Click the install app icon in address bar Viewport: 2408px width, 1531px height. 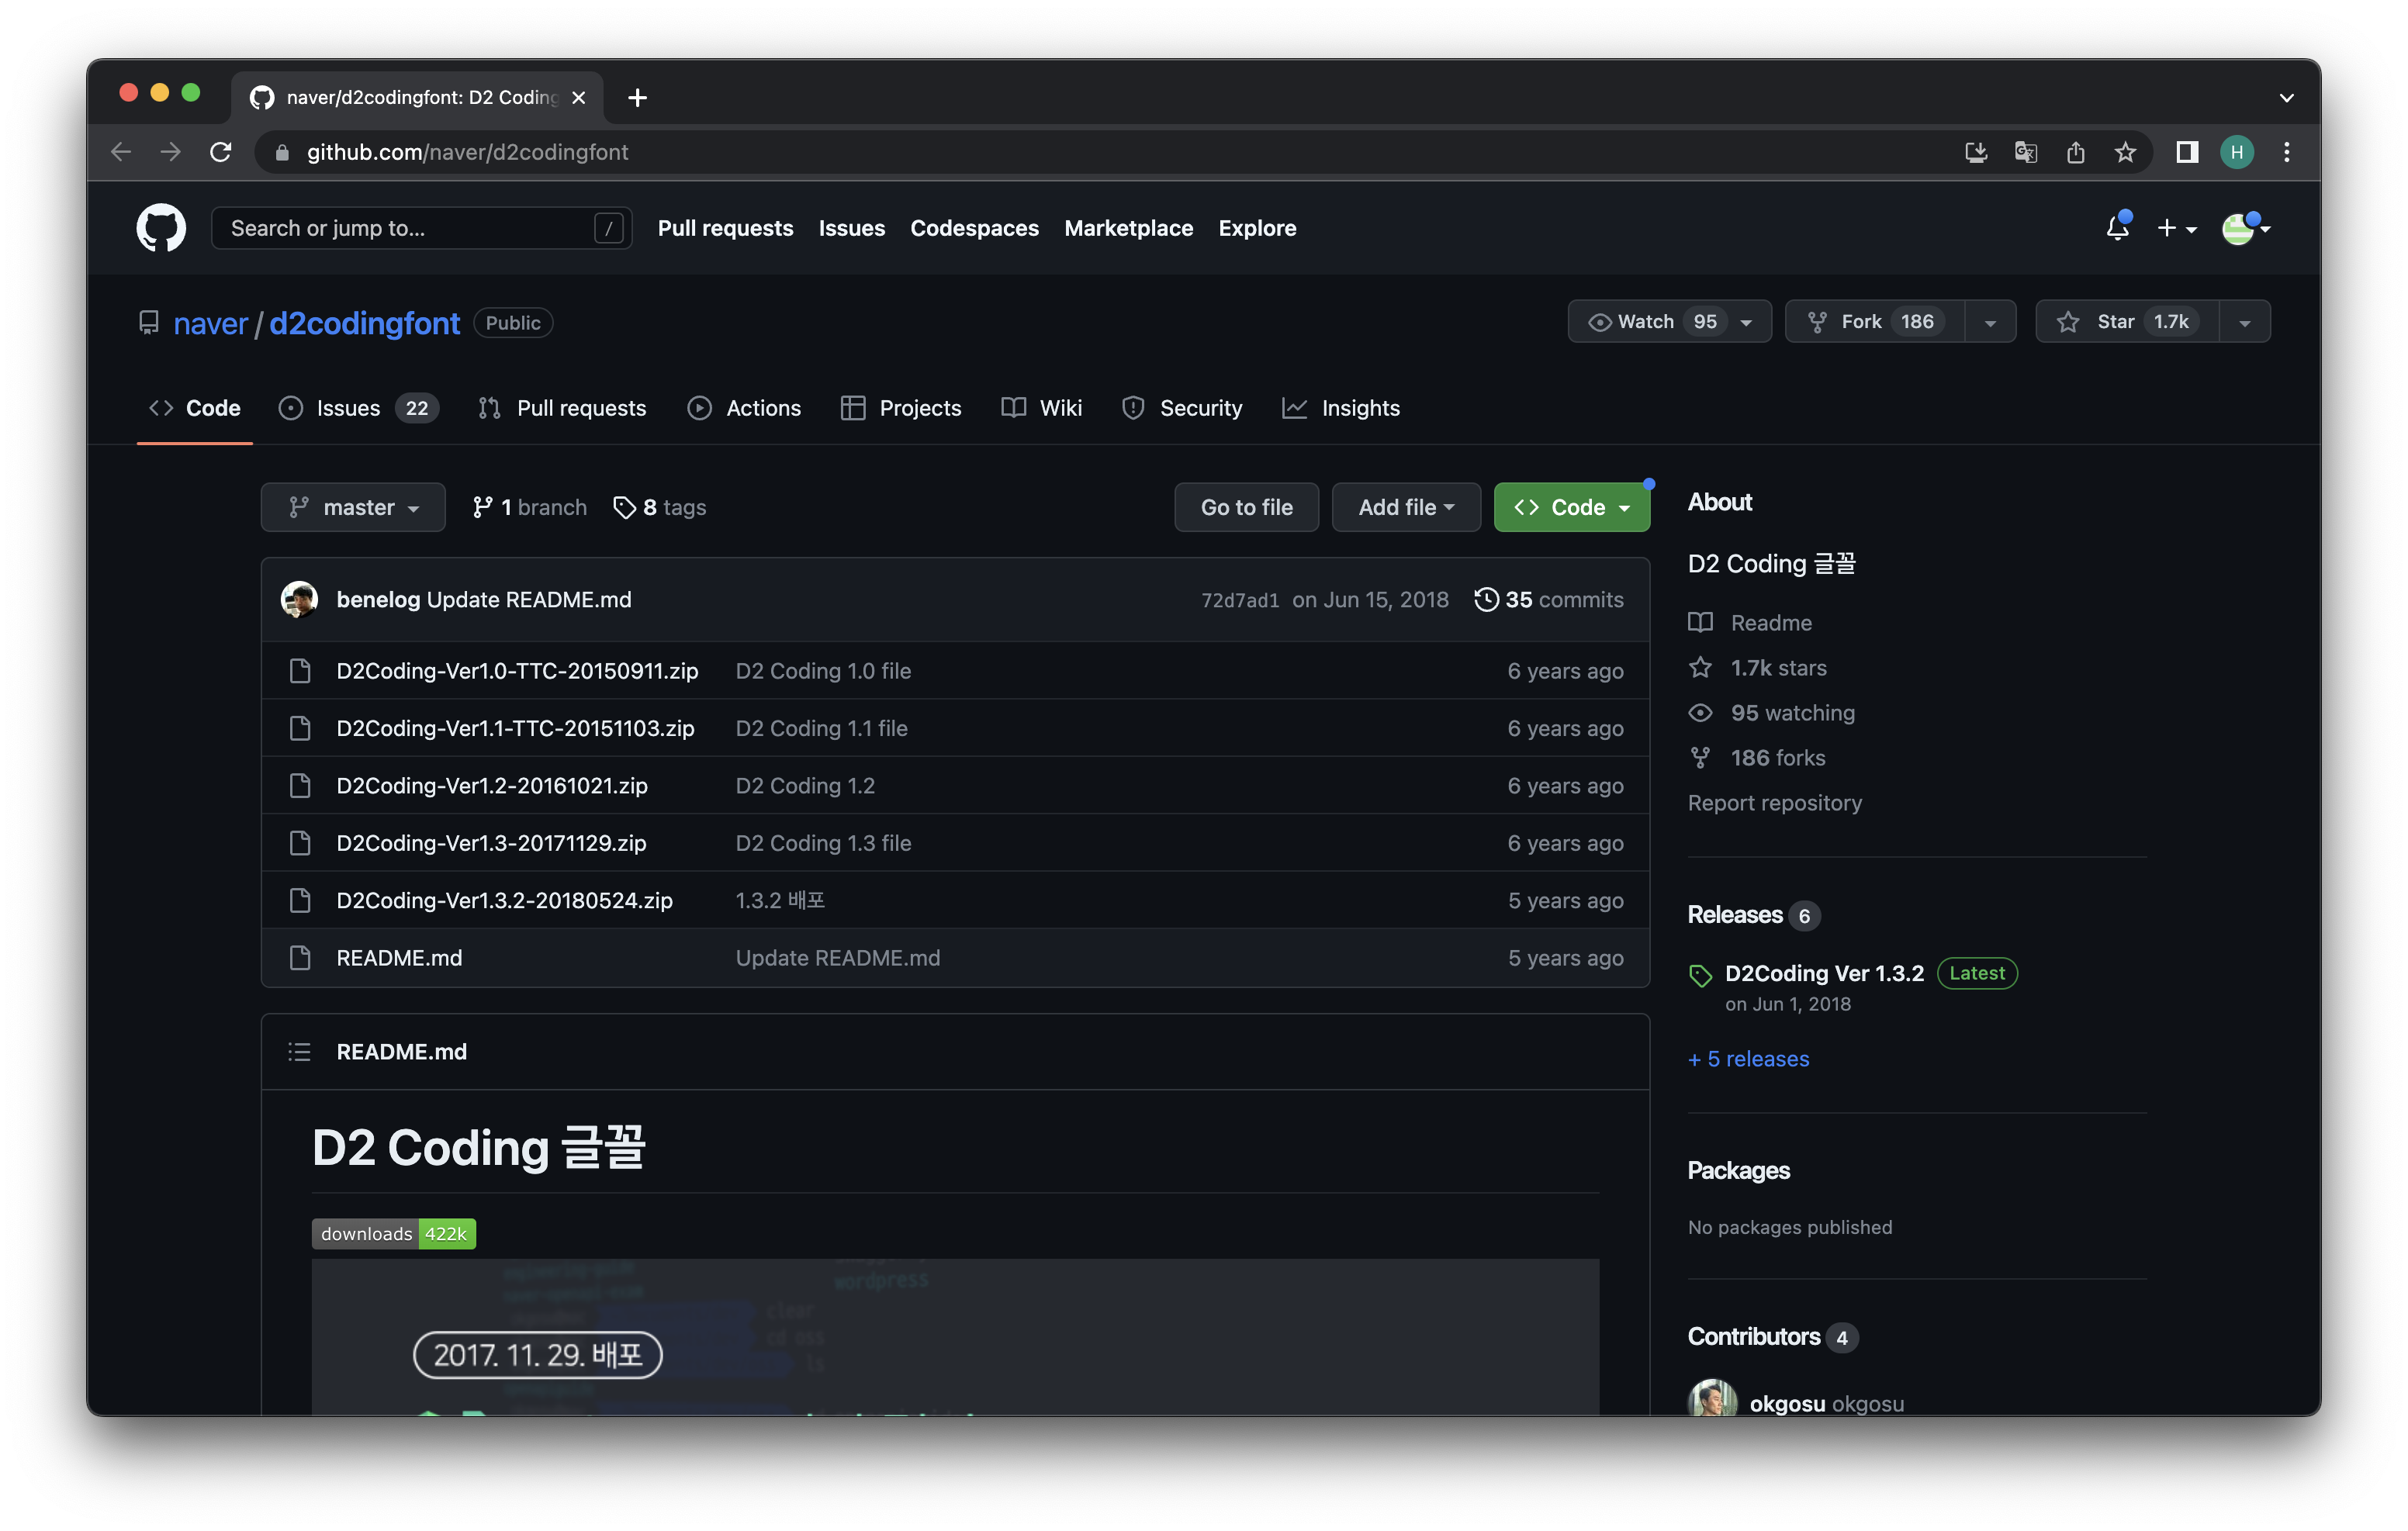tap(1975, 152)
